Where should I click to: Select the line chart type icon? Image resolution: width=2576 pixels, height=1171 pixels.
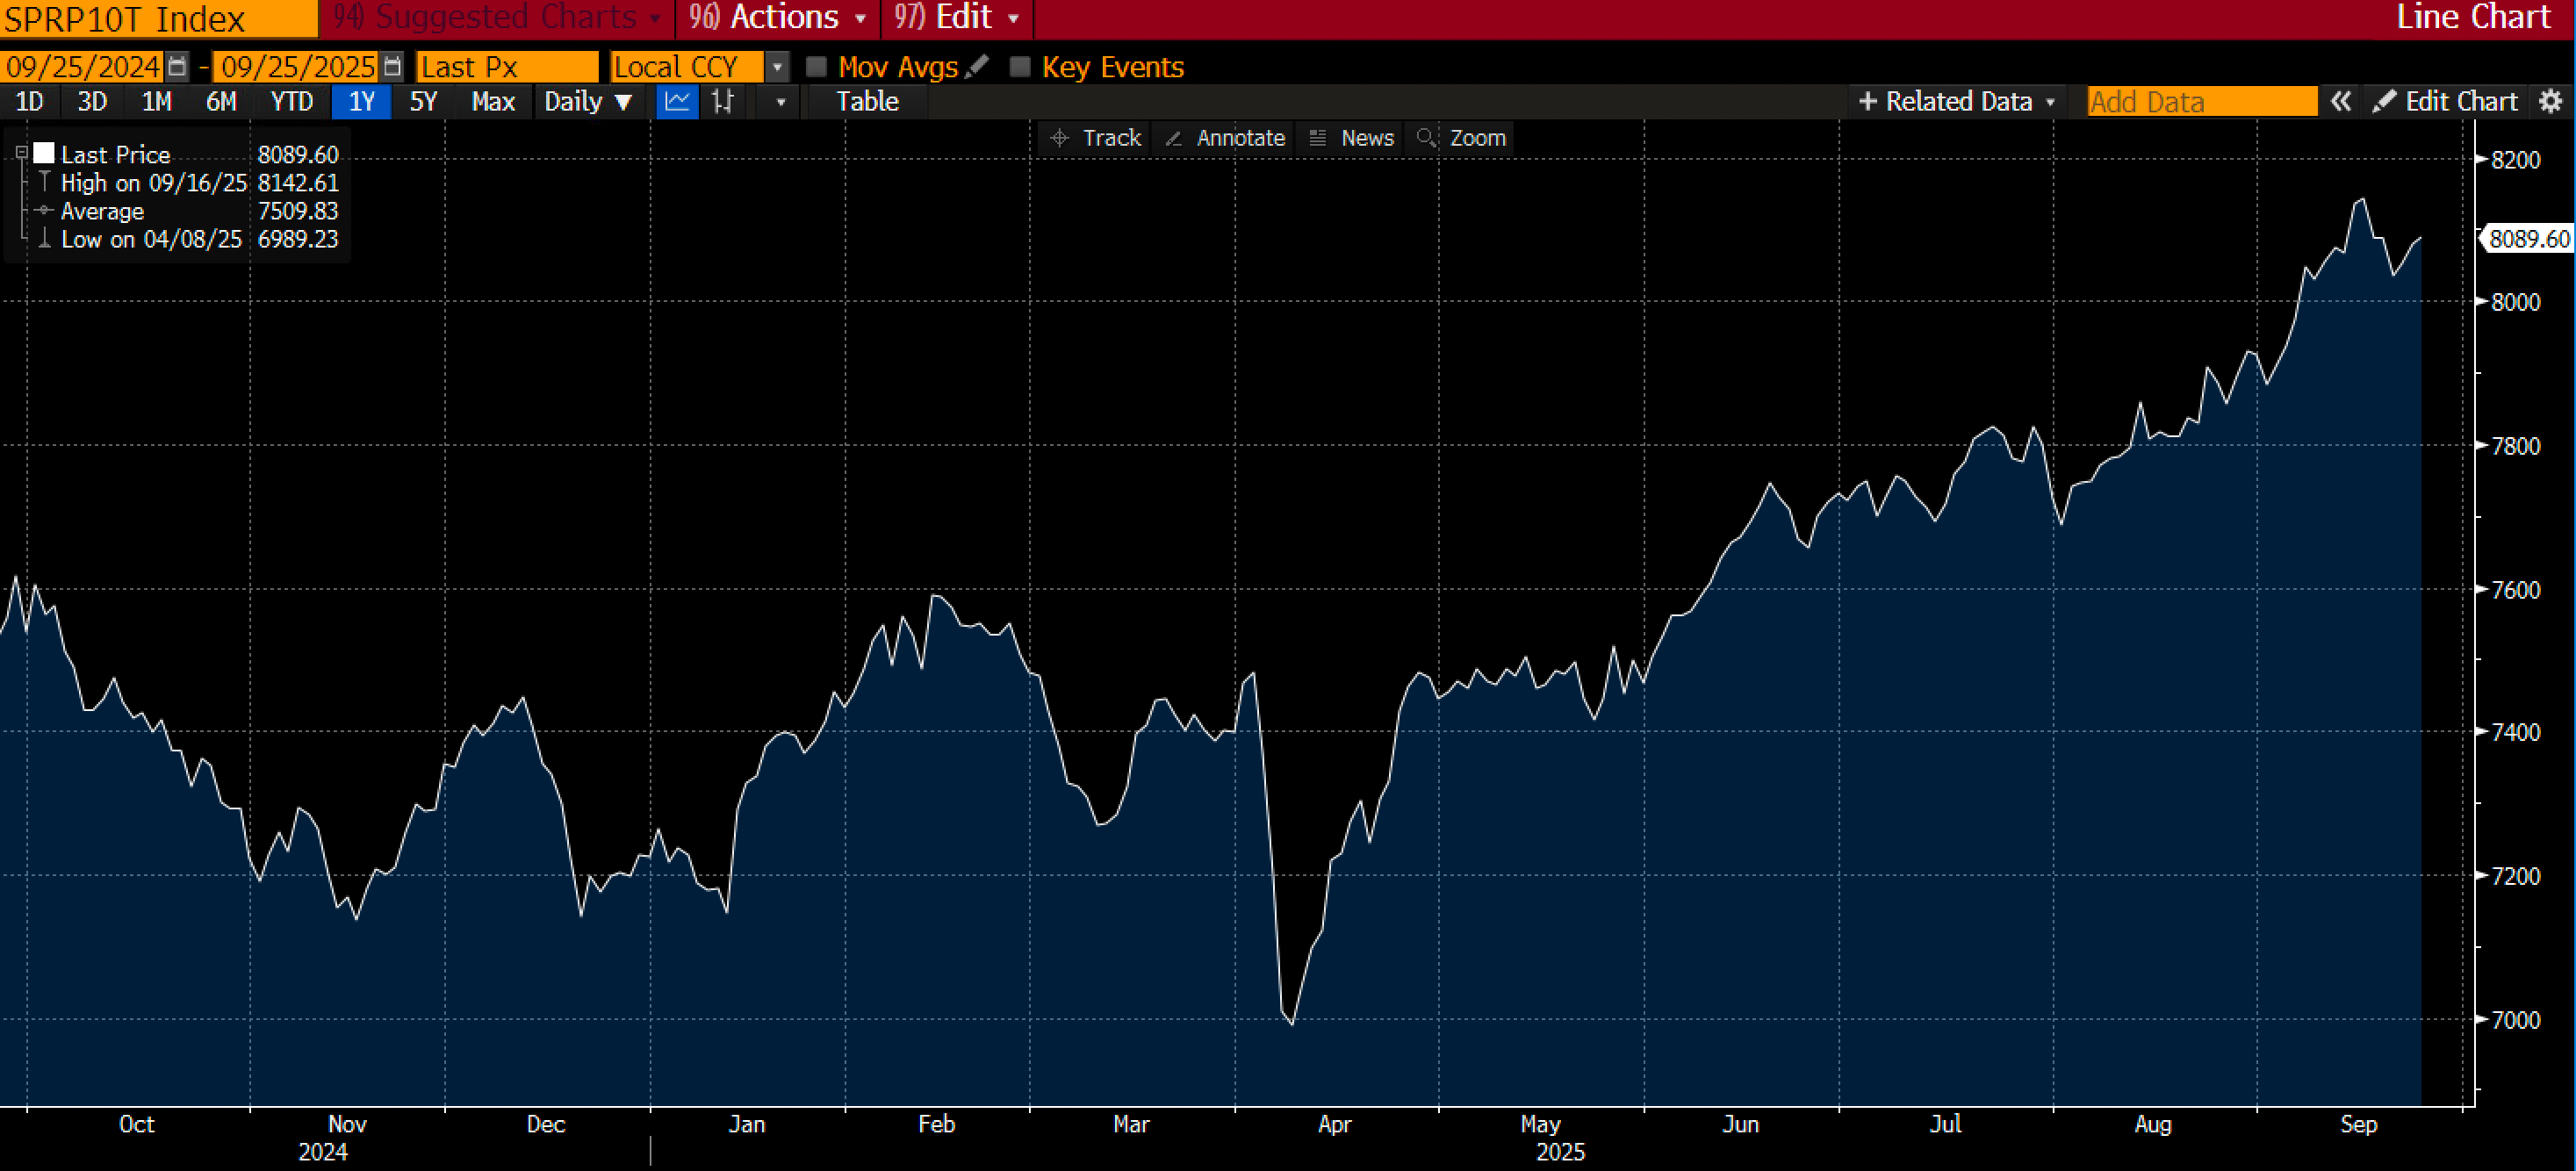pos(677,101)
